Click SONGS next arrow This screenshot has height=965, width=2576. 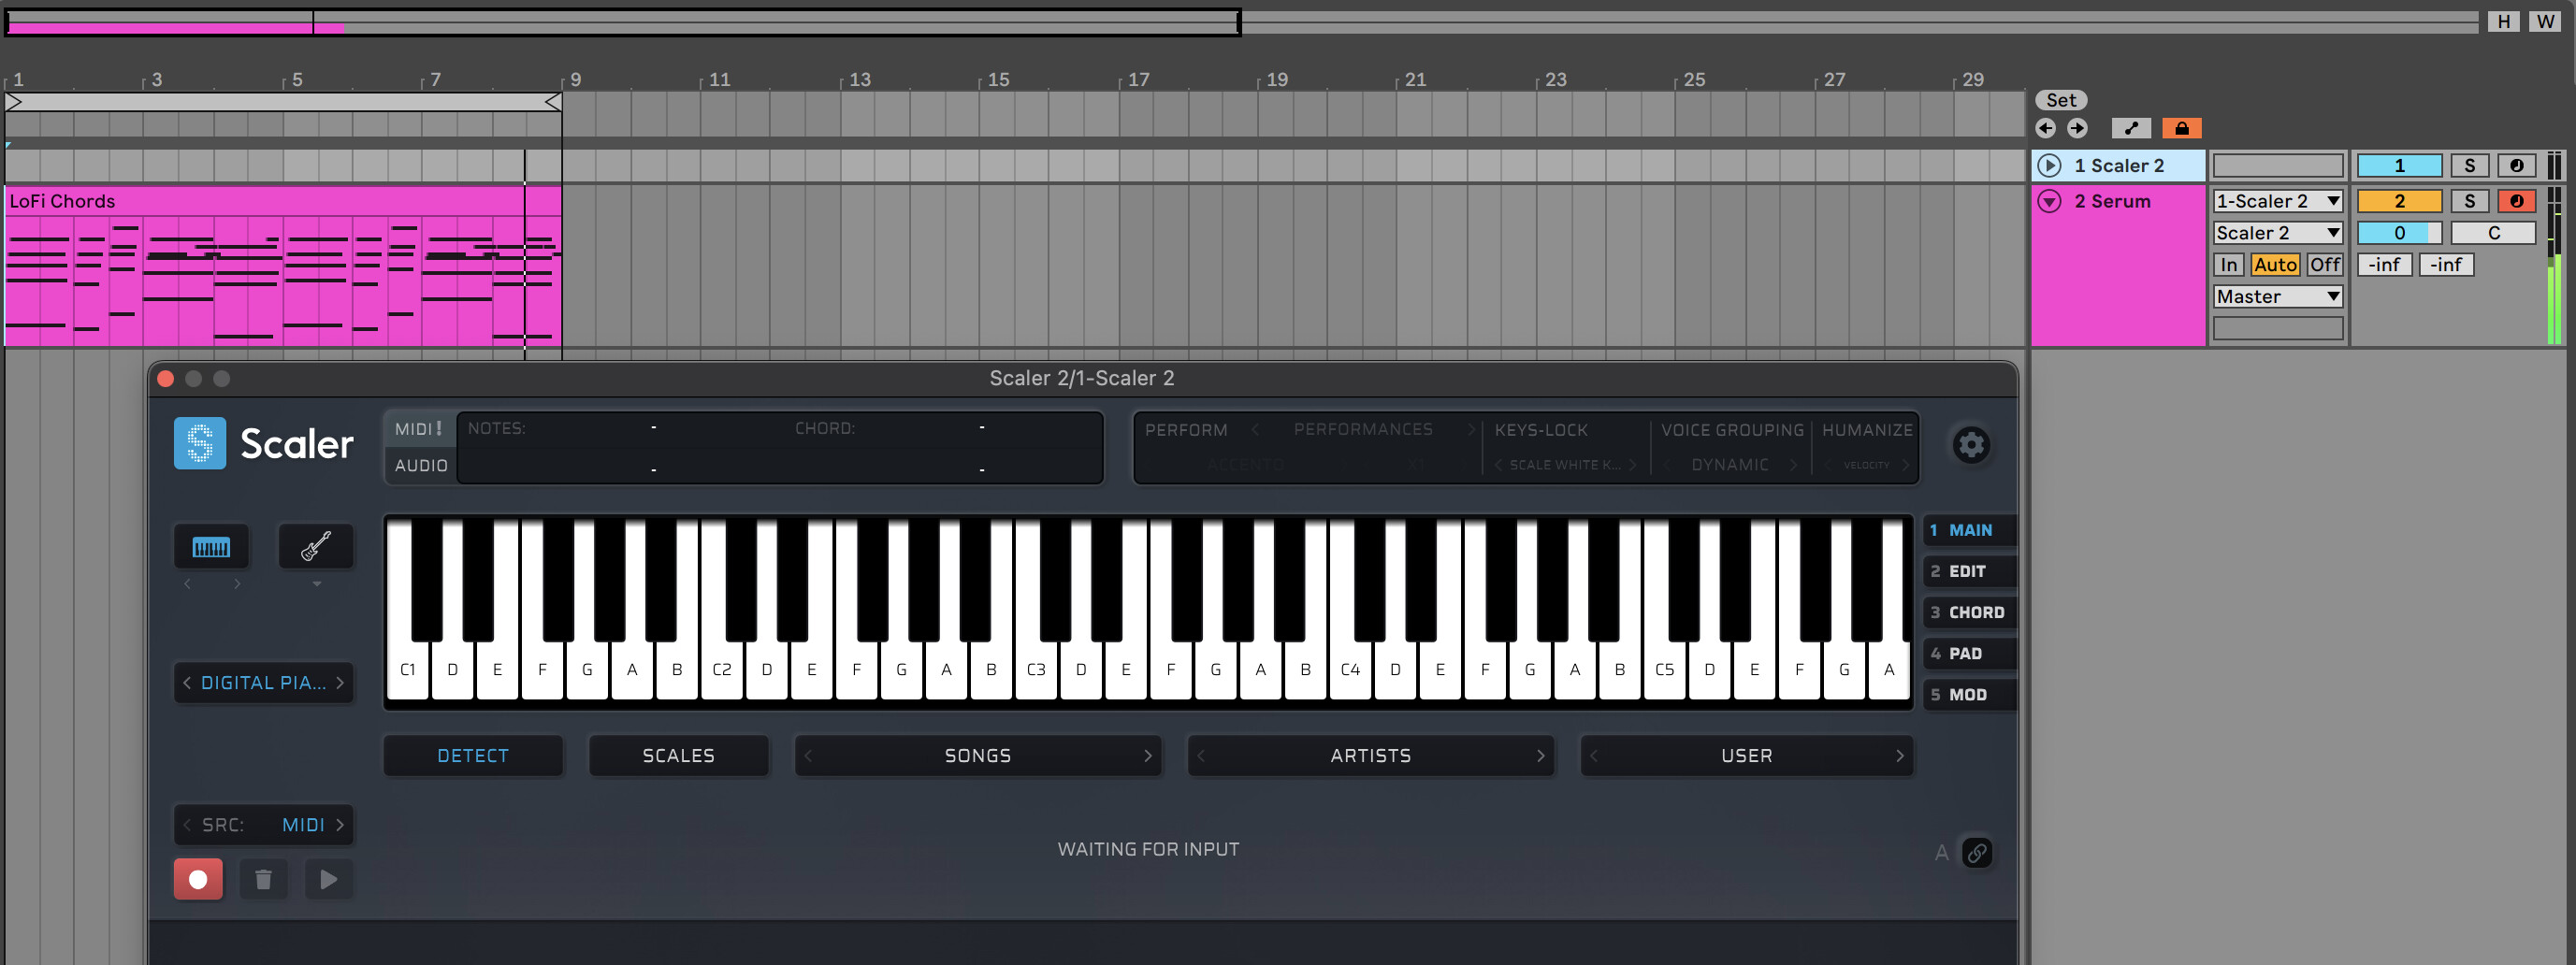[1147, 756]
